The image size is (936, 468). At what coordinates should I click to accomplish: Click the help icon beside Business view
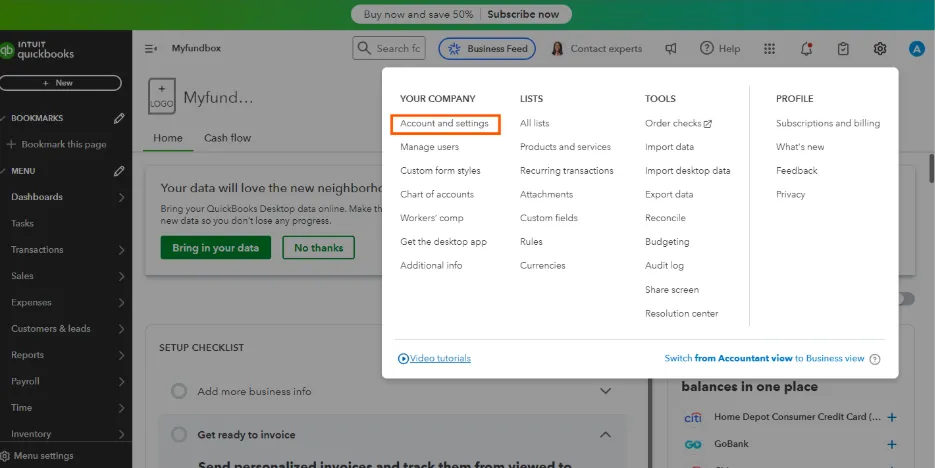coord(875,359)
